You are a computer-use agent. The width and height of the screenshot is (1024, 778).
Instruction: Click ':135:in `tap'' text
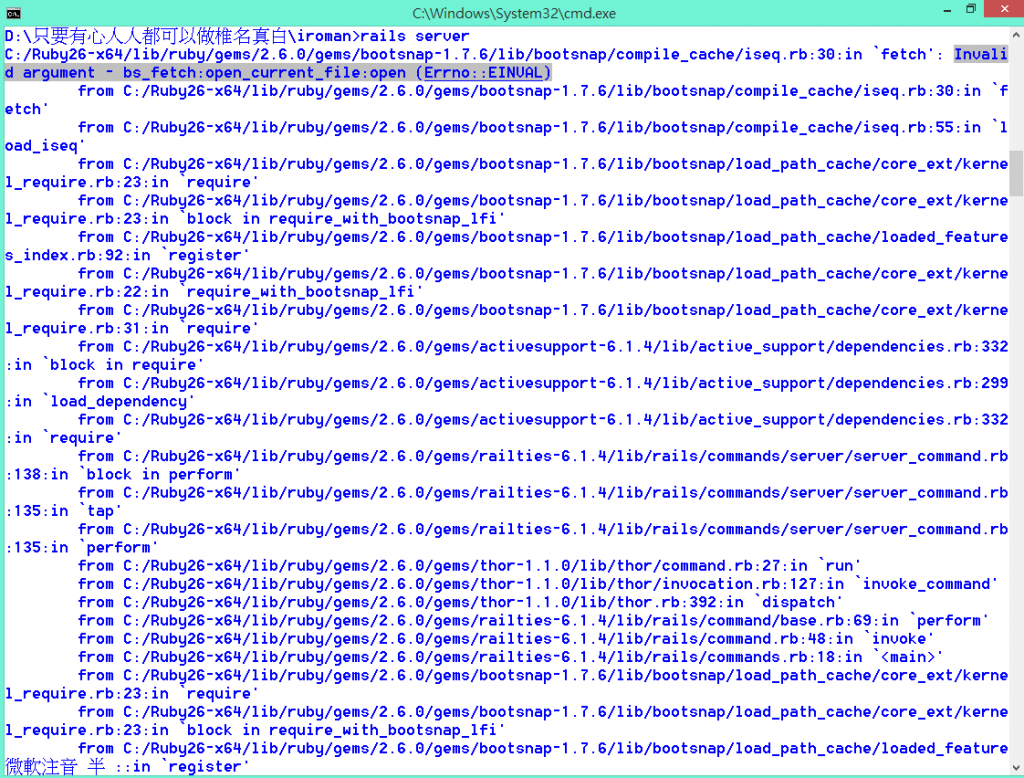[x=63, y=511]
